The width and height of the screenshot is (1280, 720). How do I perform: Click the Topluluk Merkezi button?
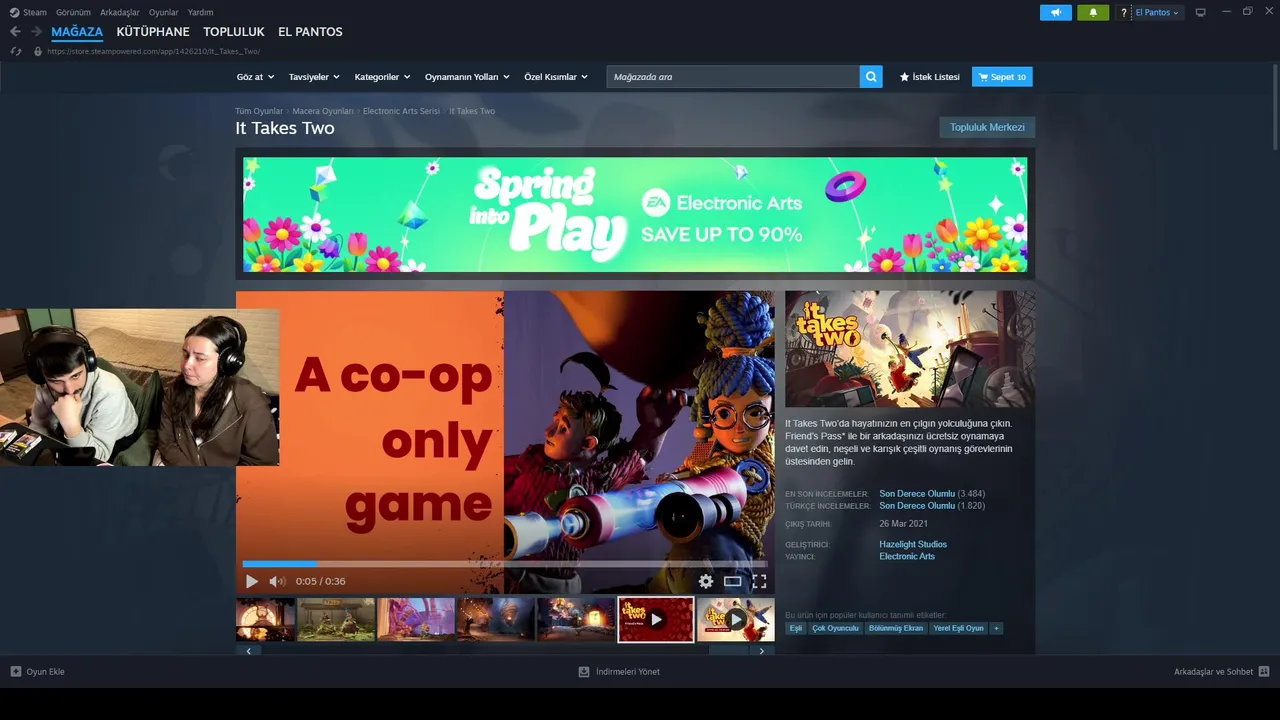click(987, 127)
